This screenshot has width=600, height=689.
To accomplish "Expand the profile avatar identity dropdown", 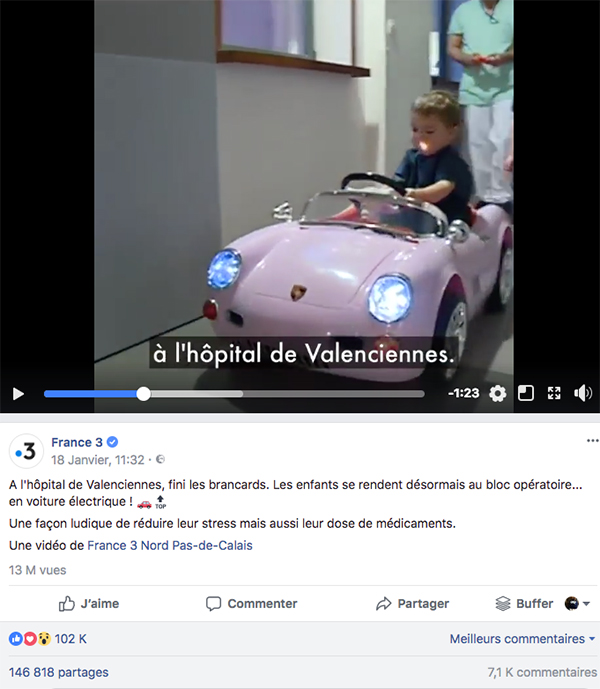I will [x=577, y=603].
